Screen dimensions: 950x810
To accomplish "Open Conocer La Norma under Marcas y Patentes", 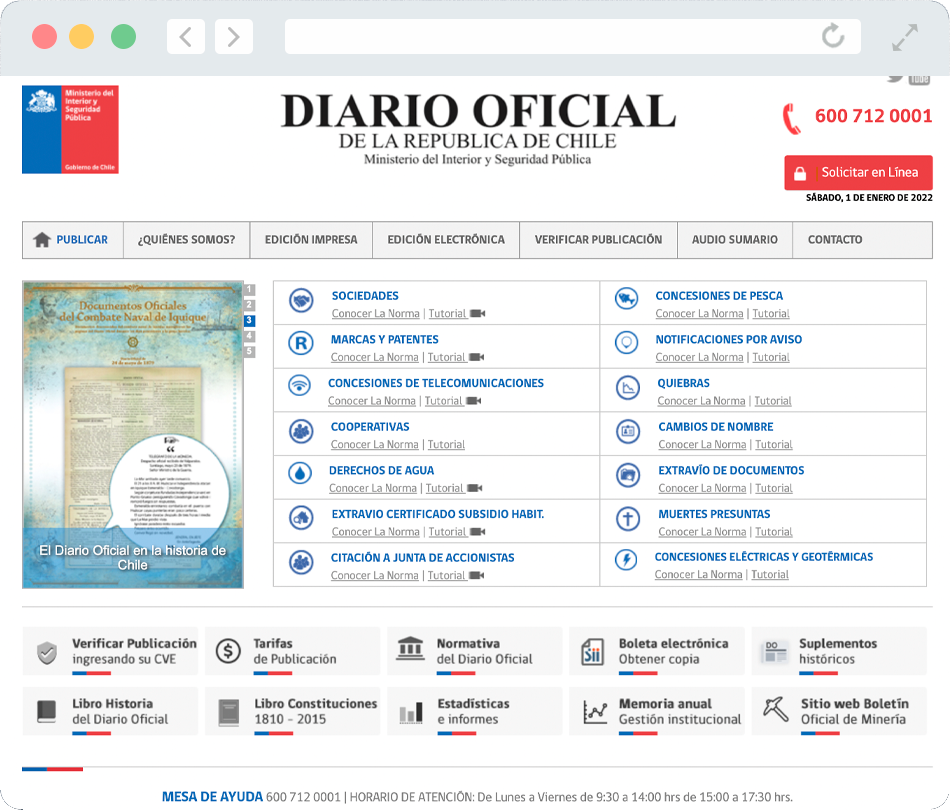I will 374,357.
